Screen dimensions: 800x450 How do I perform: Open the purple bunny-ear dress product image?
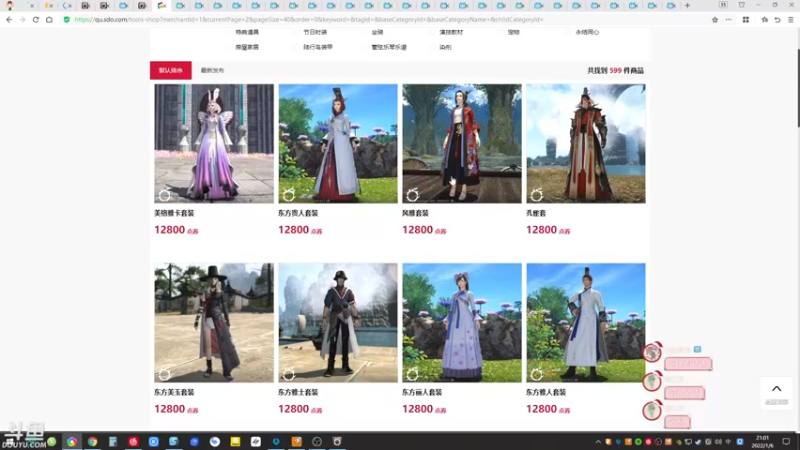tap(214, 143)
